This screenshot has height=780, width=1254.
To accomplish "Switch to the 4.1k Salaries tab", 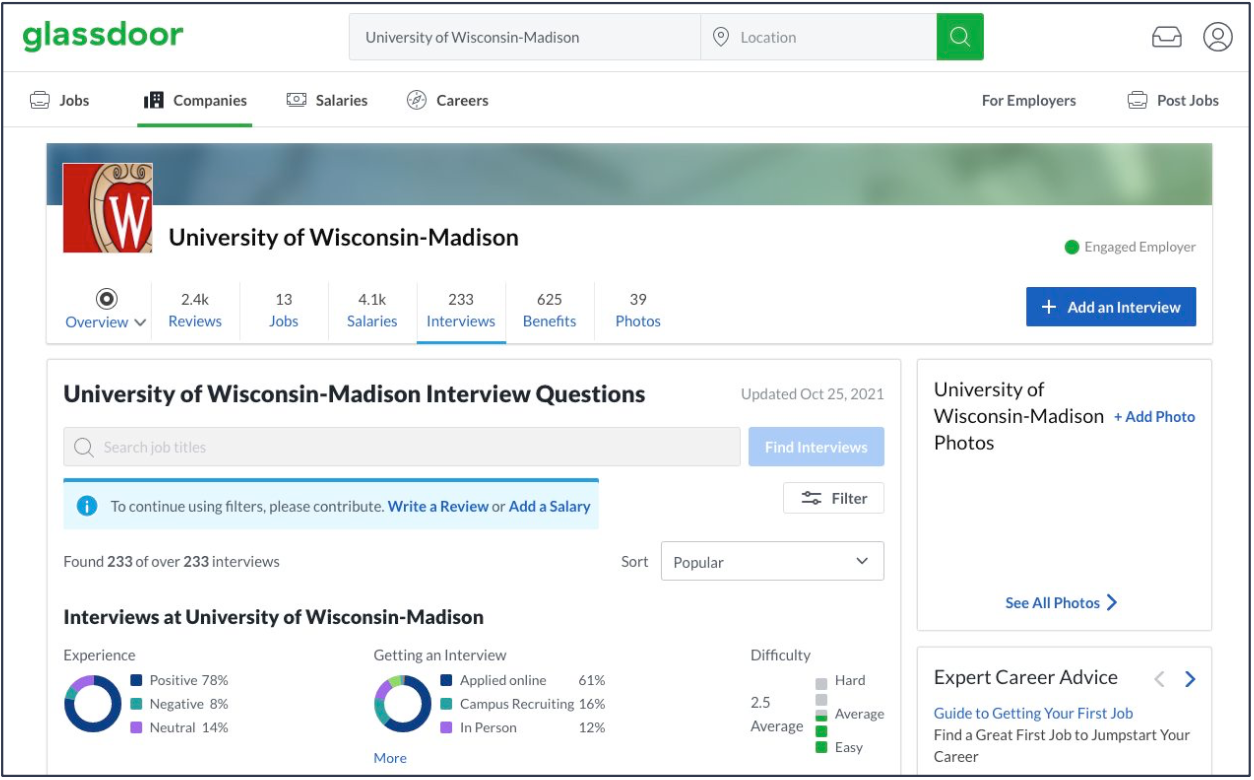I will coord(372,310).
